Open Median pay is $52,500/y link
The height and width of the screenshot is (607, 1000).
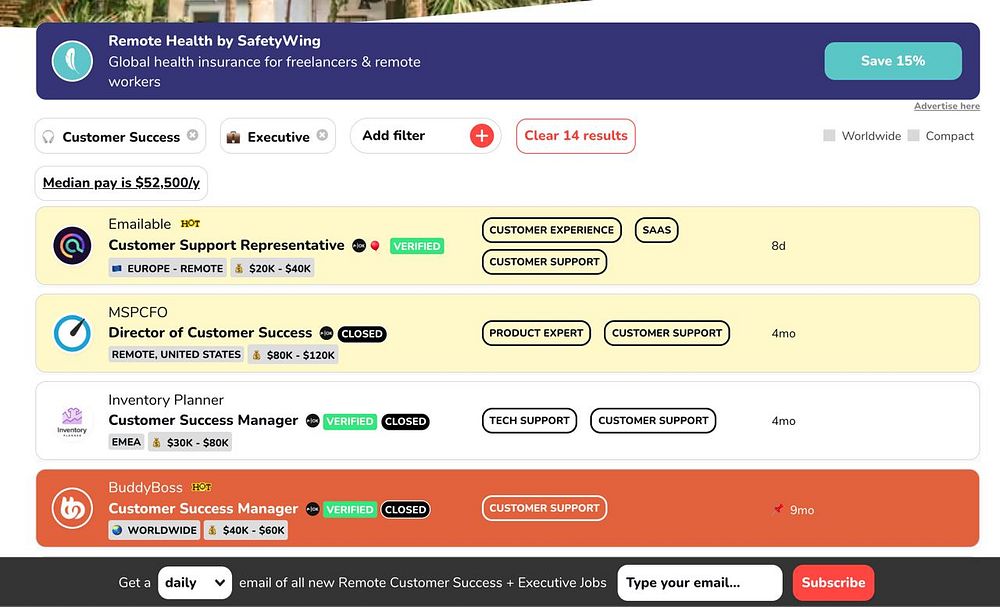coord(121,183)
